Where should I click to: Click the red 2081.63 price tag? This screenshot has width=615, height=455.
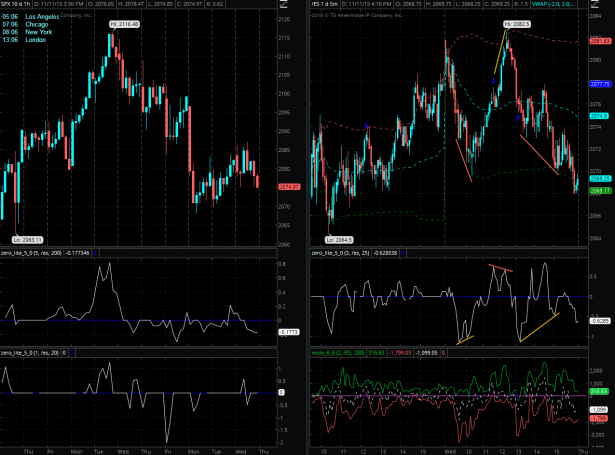click(598, 40)
